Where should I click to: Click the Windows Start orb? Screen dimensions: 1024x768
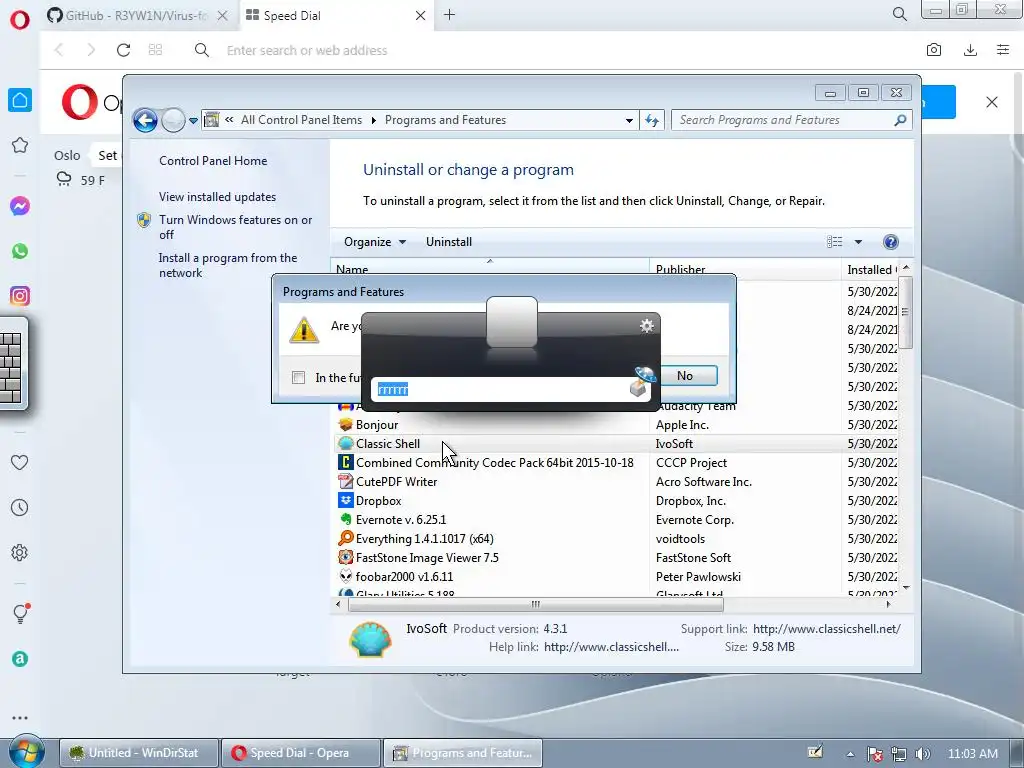(x=26, y=752)
